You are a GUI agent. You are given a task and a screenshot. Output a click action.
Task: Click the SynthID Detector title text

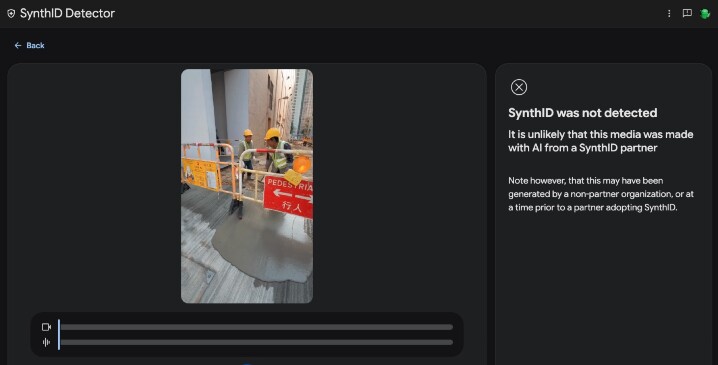(x=67, y=13)
